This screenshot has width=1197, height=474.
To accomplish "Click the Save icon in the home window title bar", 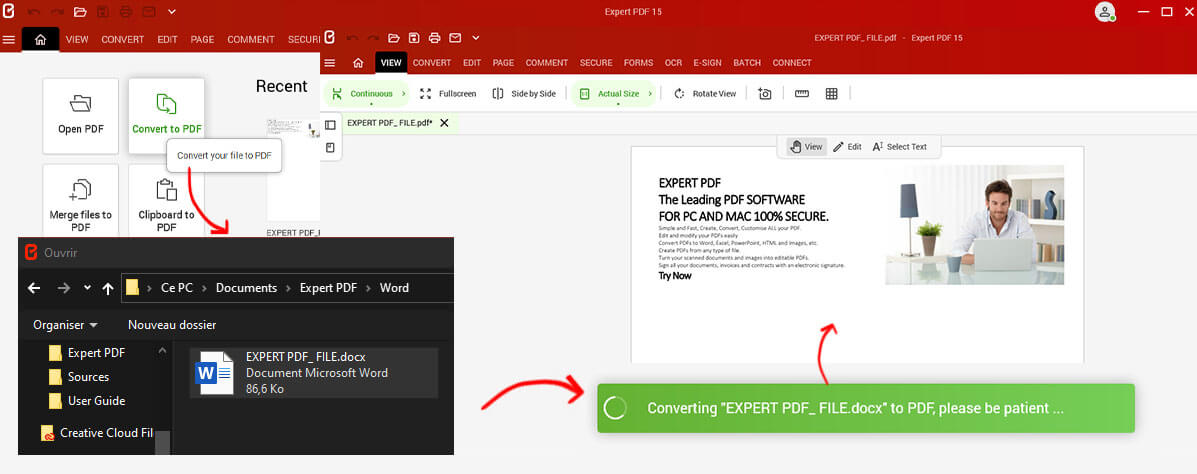I will pyautogui.click(x=103, y=12).
